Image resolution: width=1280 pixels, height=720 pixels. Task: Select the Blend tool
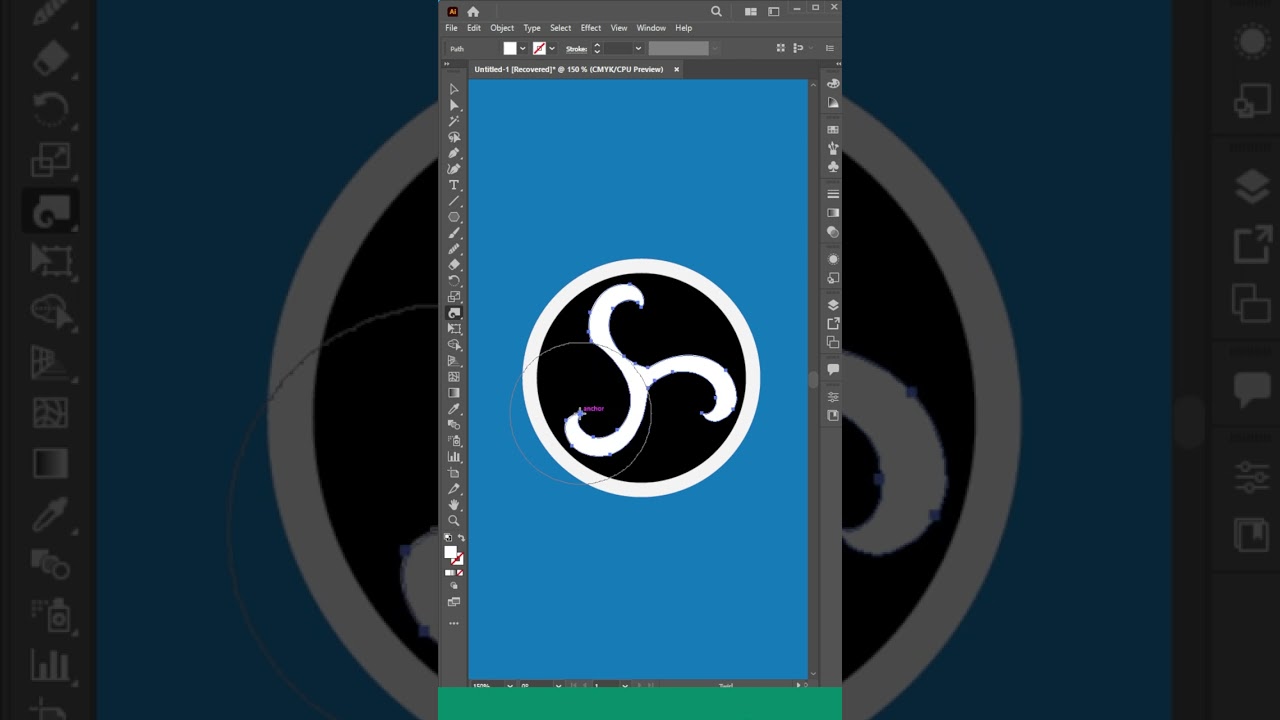tap(454, 425)
